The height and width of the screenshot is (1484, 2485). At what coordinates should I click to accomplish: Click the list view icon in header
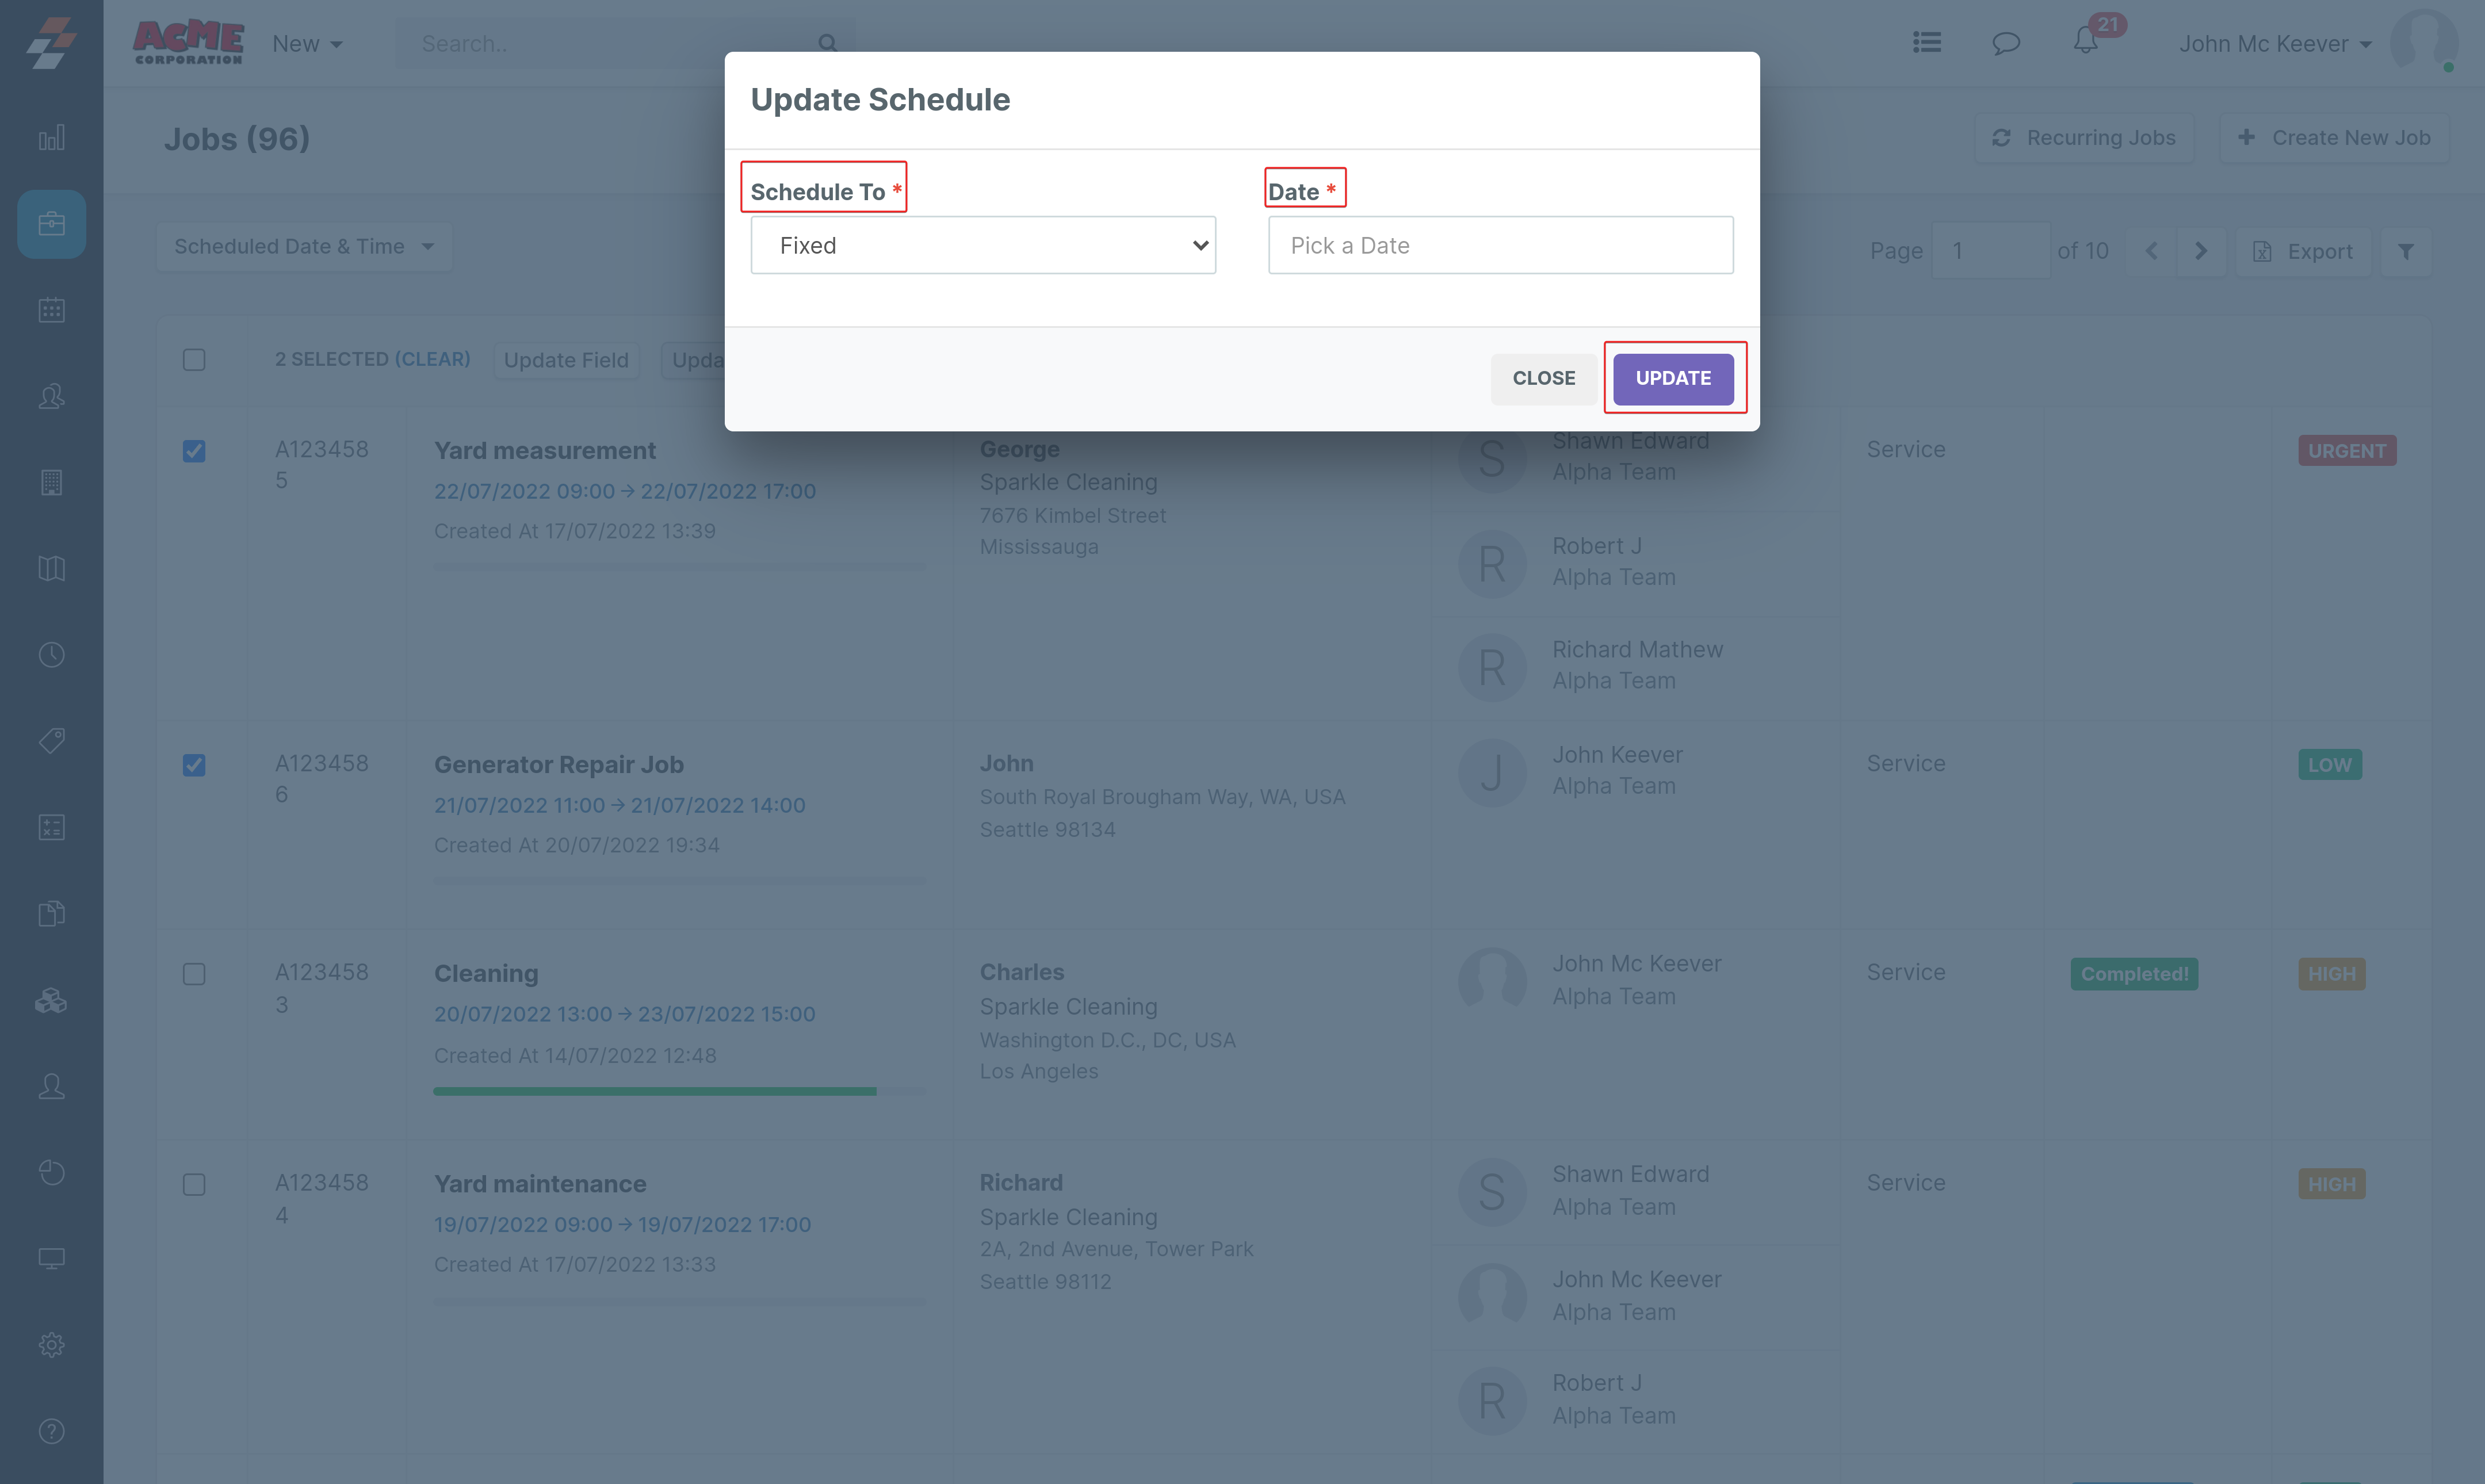pyautogui.click(x=1926, y=42)
